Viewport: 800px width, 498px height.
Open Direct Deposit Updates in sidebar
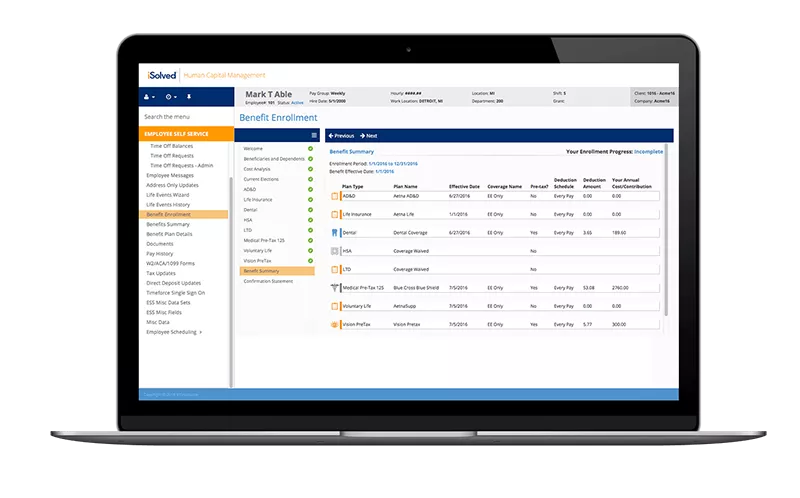click(173, 283)
